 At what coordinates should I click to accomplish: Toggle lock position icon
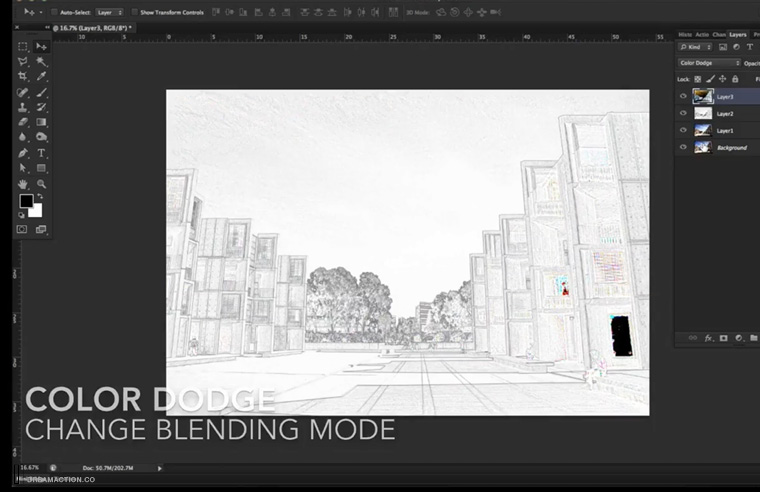click(x=723, y=79)
